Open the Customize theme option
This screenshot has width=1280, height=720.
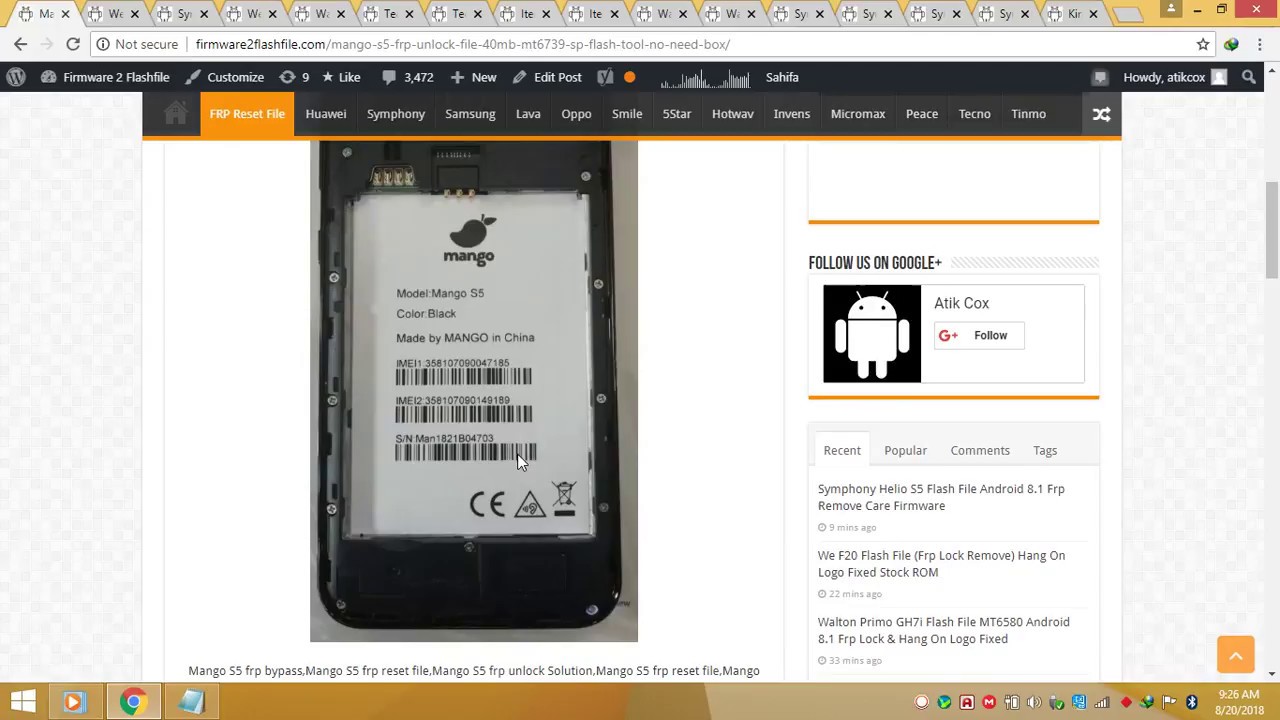225,77
